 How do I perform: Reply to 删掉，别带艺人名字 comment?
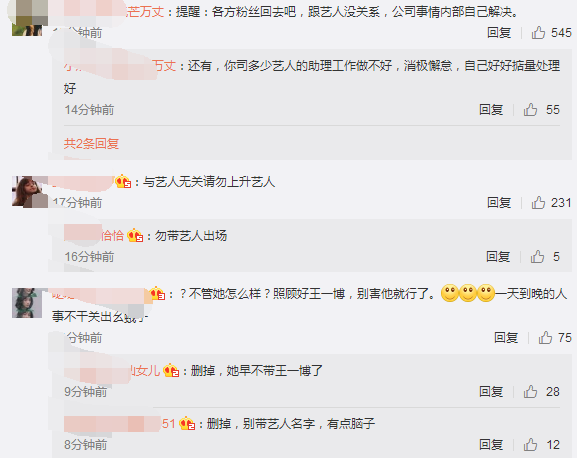(491, 445)
